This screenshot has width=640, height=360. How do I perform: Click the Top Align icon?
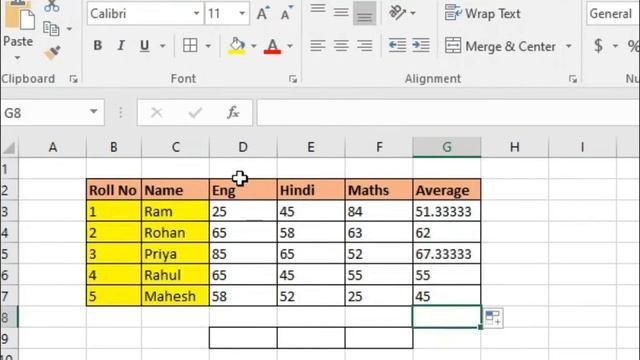pos(318,11)
